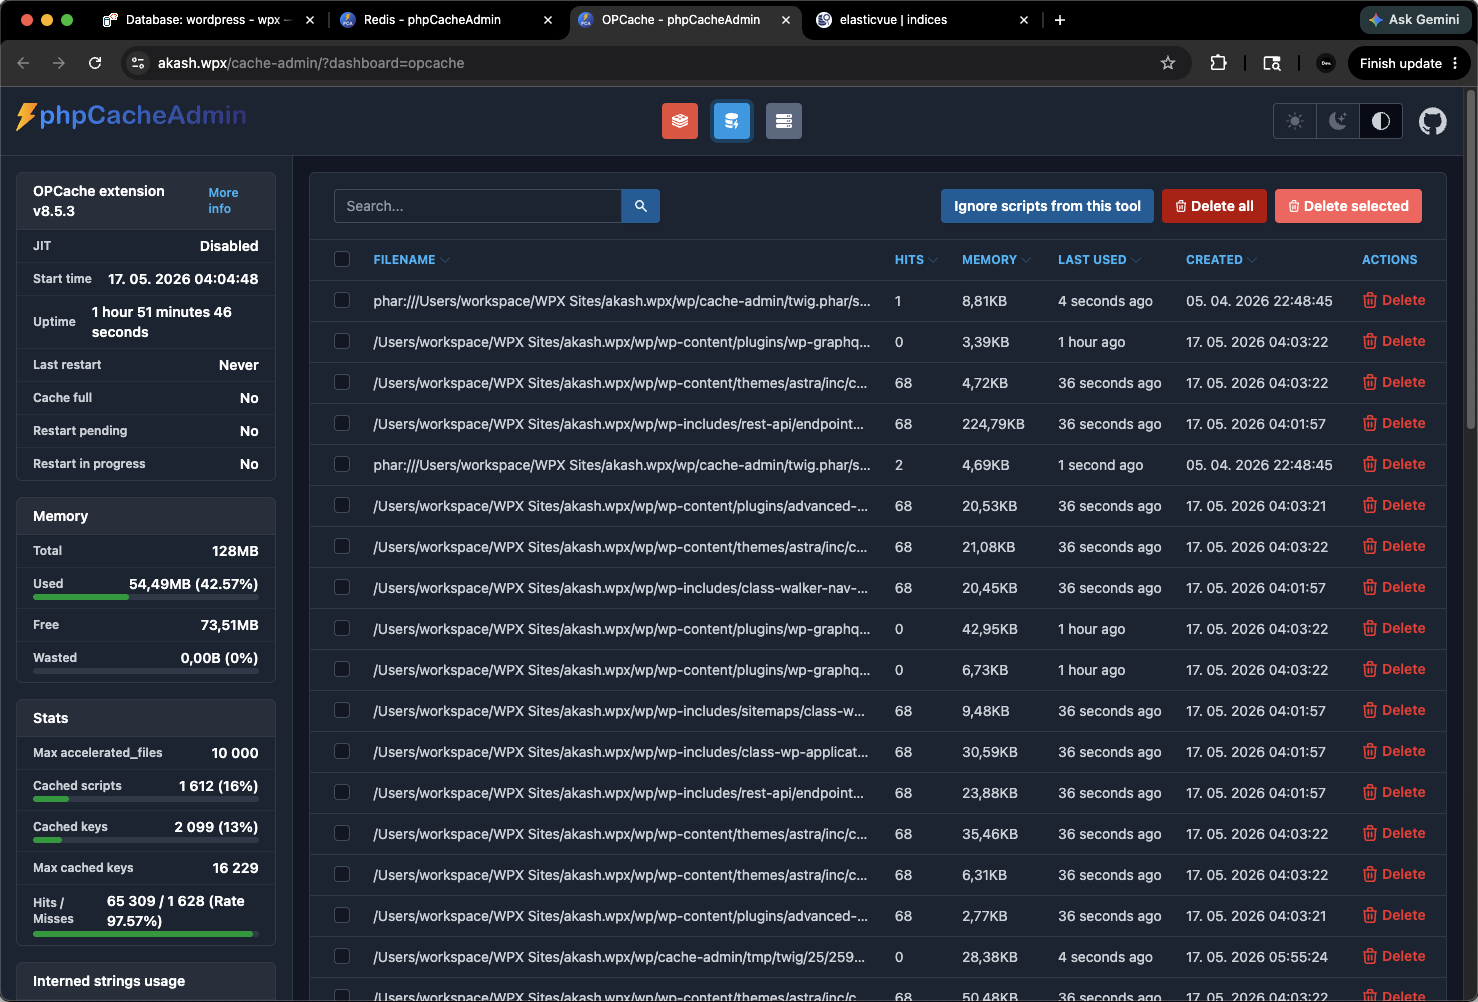Select the OPCache dashboard icon
The width and height of the screenshot is (1478, 1002).
(x=732, y=121)
